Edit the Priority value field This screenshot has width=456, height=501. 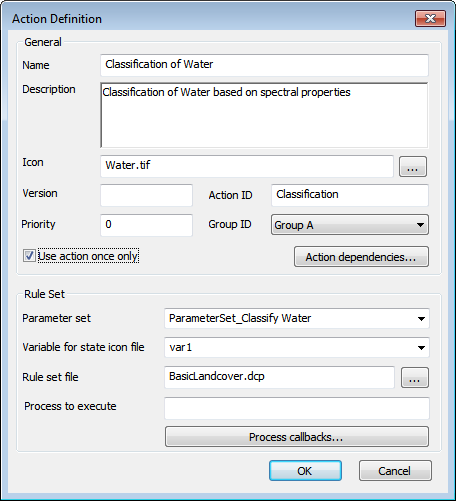tap(147, 225)
